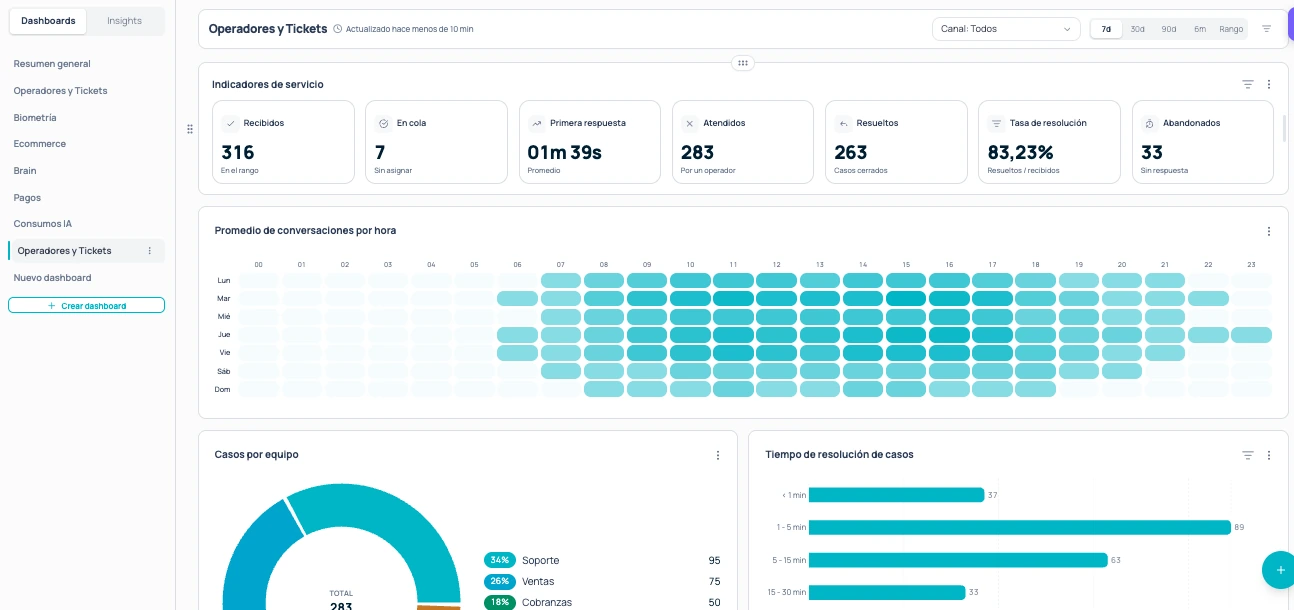Select the 6m range toggle
The width and height of the screenshot is (1294, 610).
[x=1200, y=29]
